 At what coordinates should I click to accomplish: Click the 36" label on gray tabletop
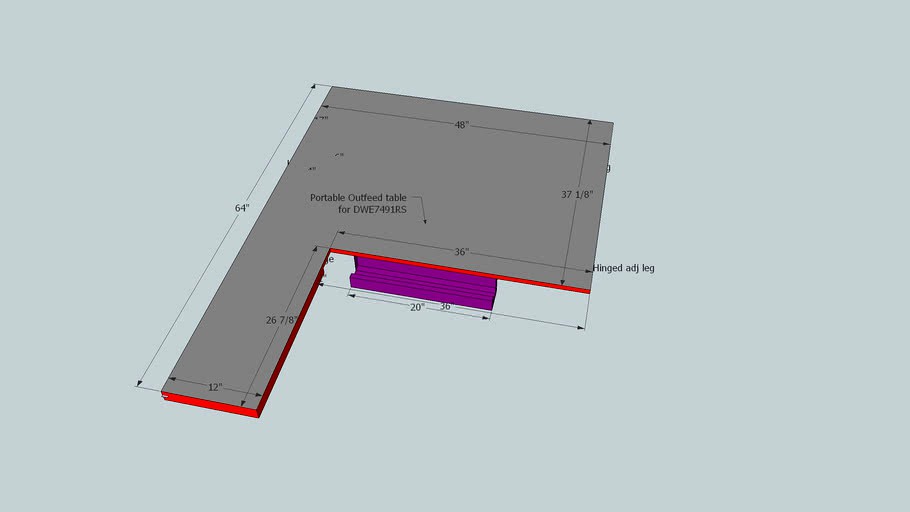[x=461, y=252]
